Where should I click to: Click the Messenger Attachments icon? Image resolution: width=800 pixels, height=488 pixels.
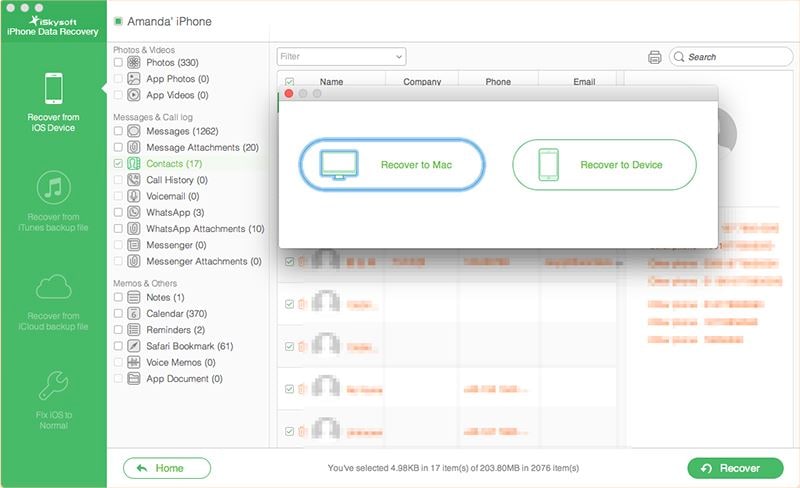[134, 261]
